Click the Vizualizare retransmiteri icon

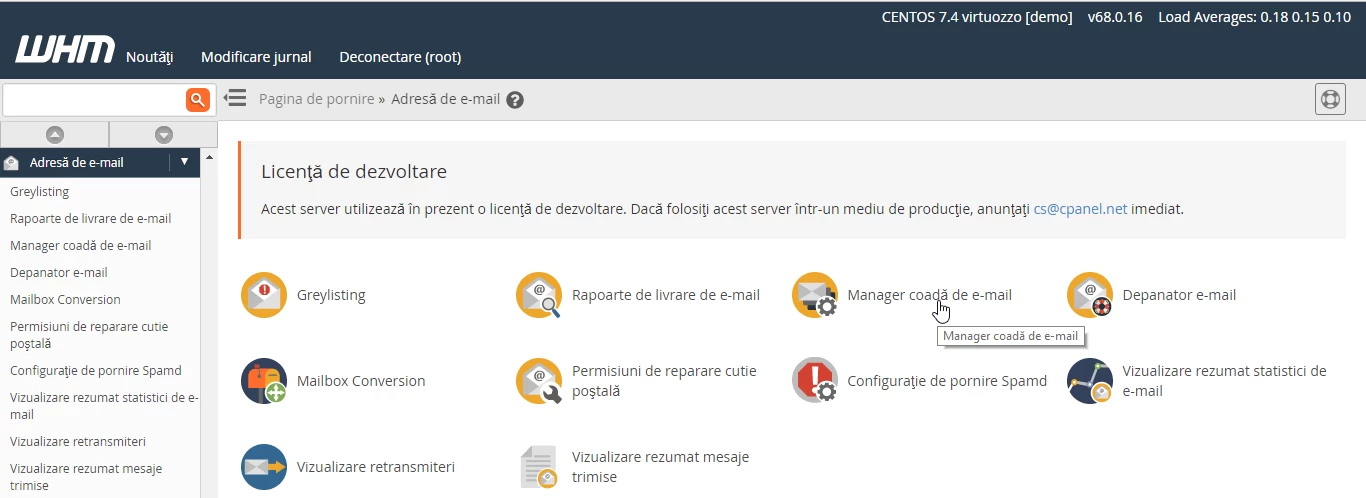pos(264,467)
